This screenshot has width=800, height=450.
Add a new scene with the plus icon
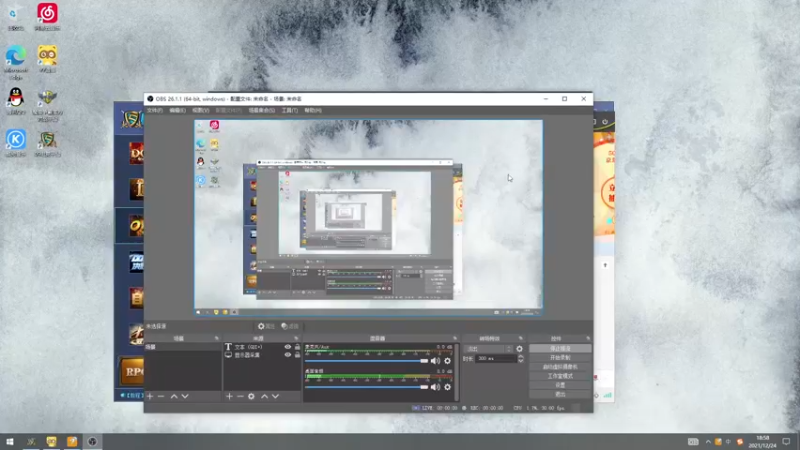pos(149,396)
